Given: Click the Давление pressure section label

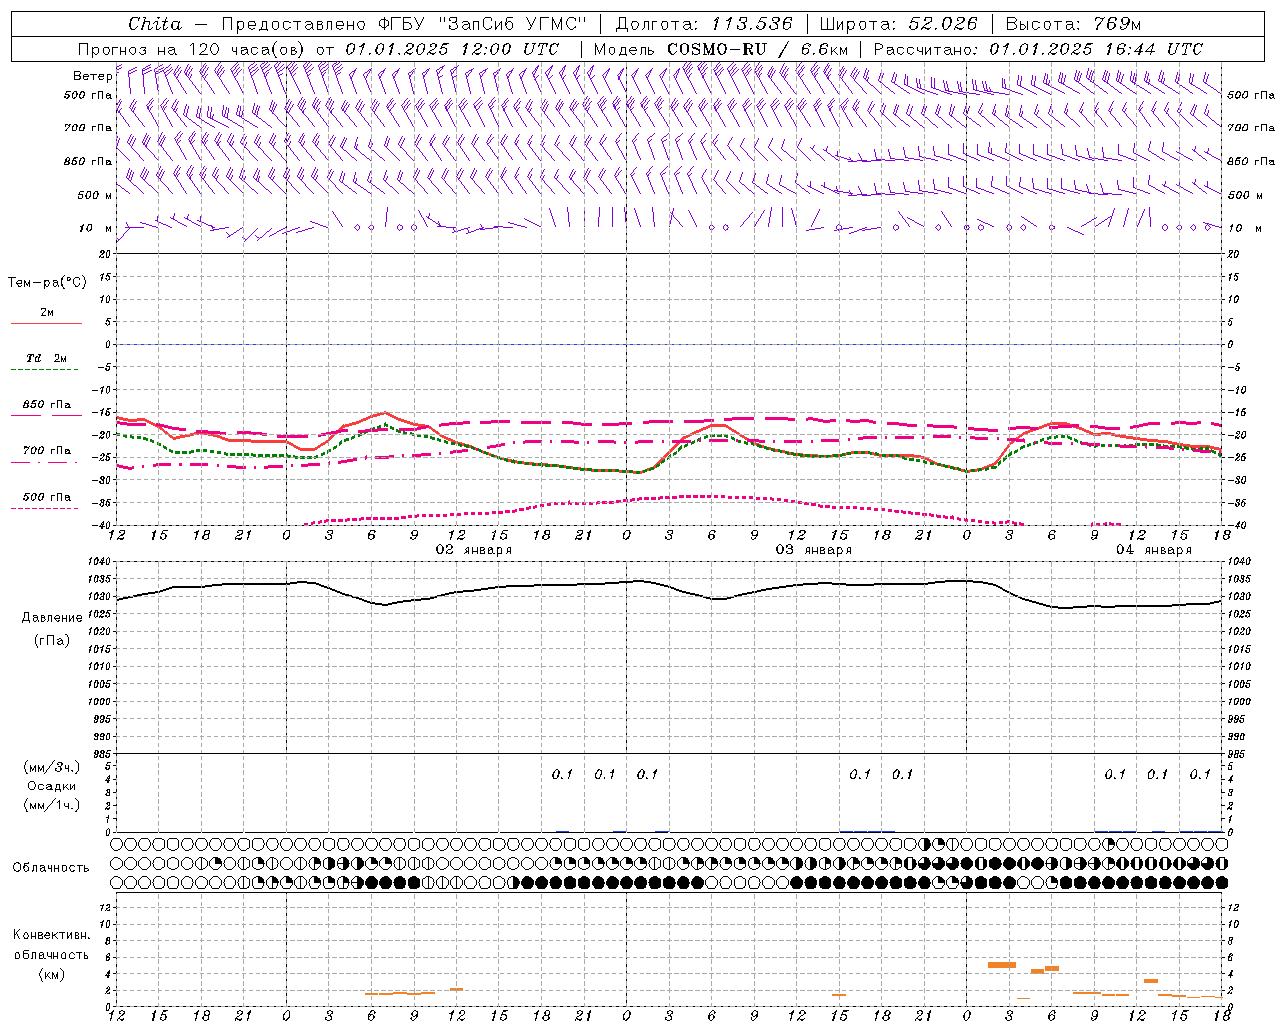Looking at the screenshot, I should click(52, 618).
